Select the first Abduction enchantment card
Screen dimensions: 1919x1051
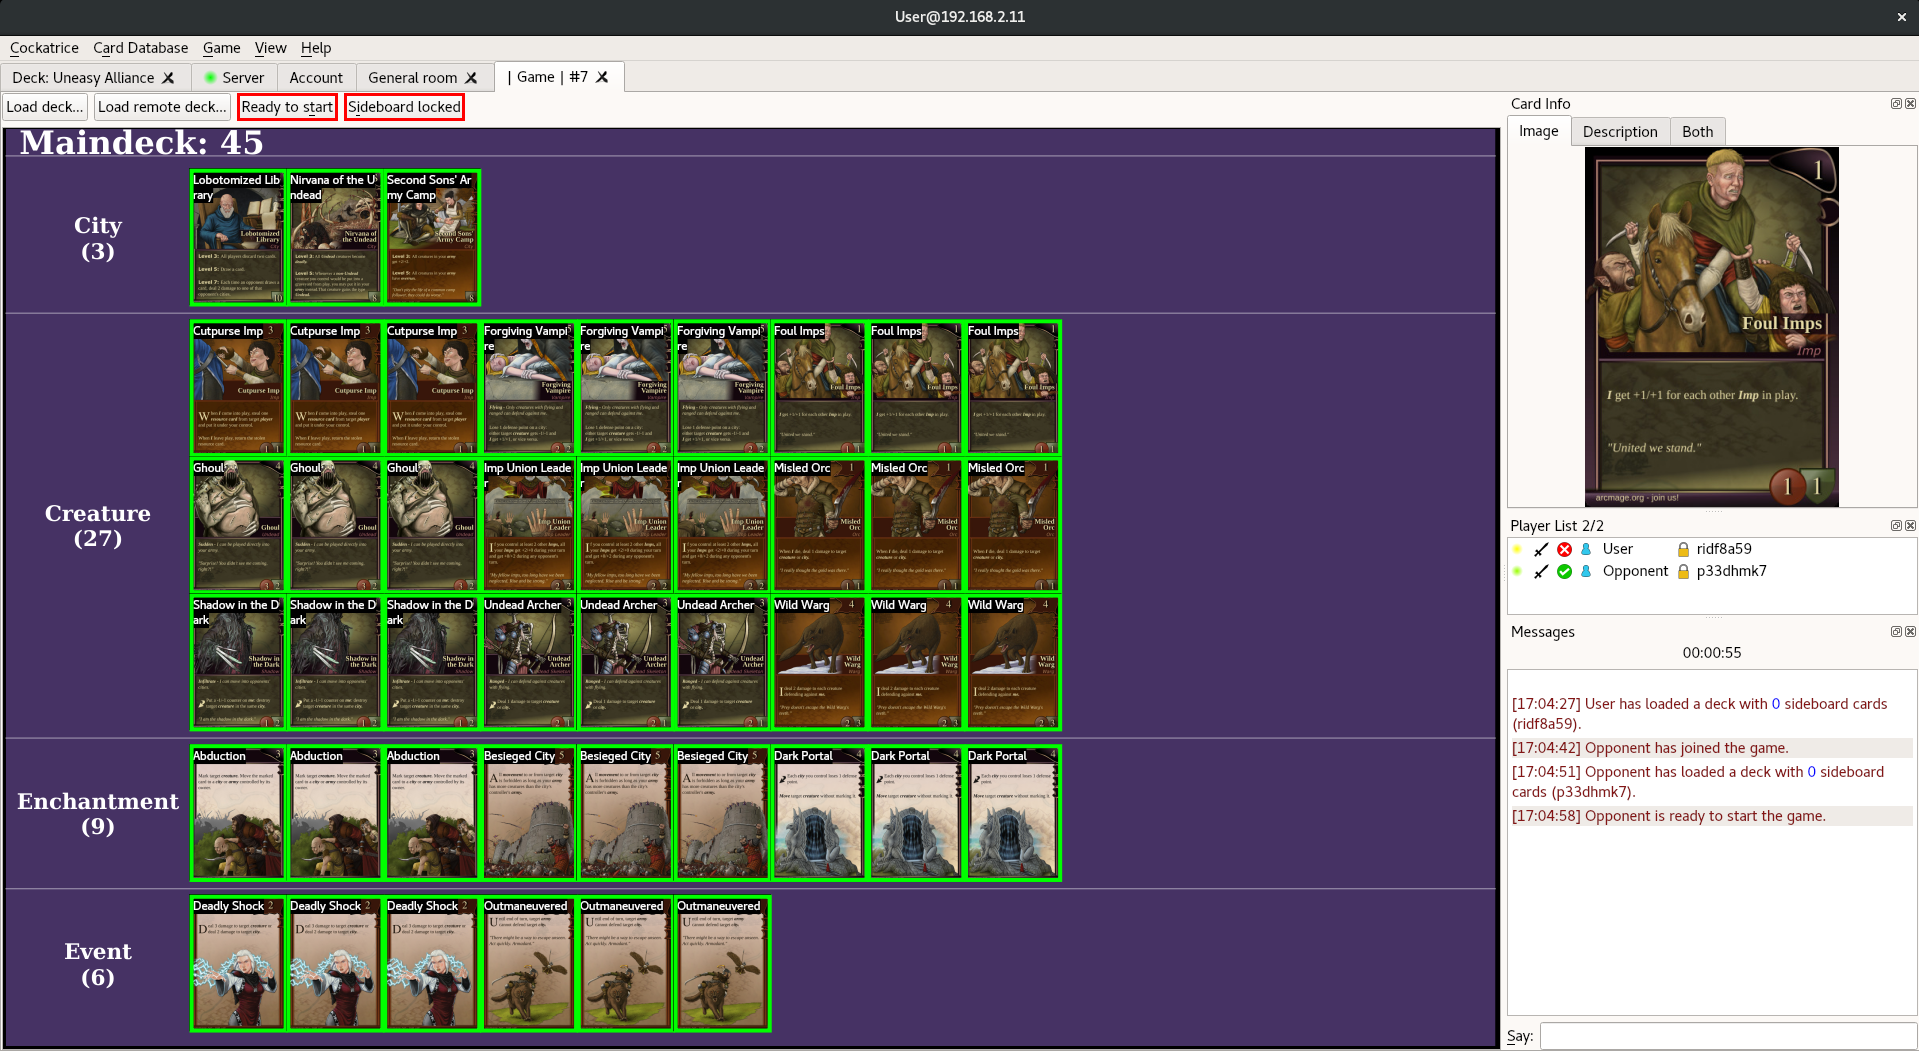click(238, 813)
